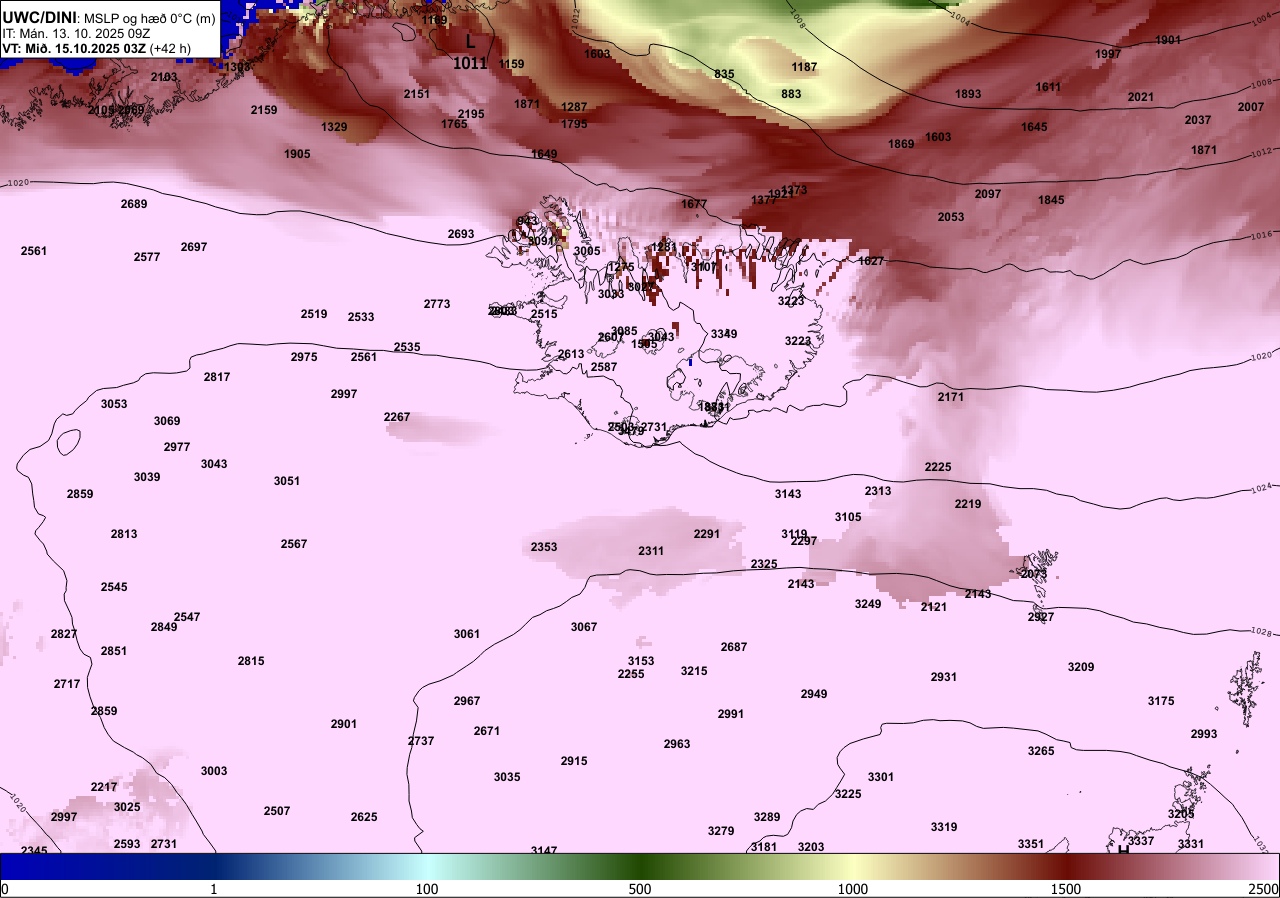Click the map value 3003
Screen dimensions: 1280x898
[x=214, y=771]
